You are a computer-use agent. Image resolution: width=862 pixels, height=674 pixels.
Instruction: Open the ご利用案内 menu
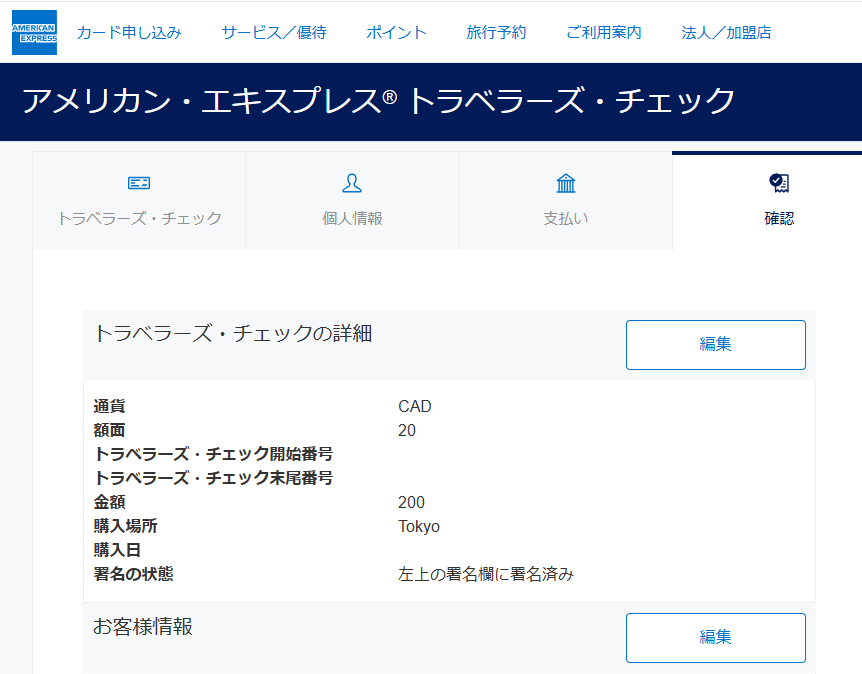(604, 32)
